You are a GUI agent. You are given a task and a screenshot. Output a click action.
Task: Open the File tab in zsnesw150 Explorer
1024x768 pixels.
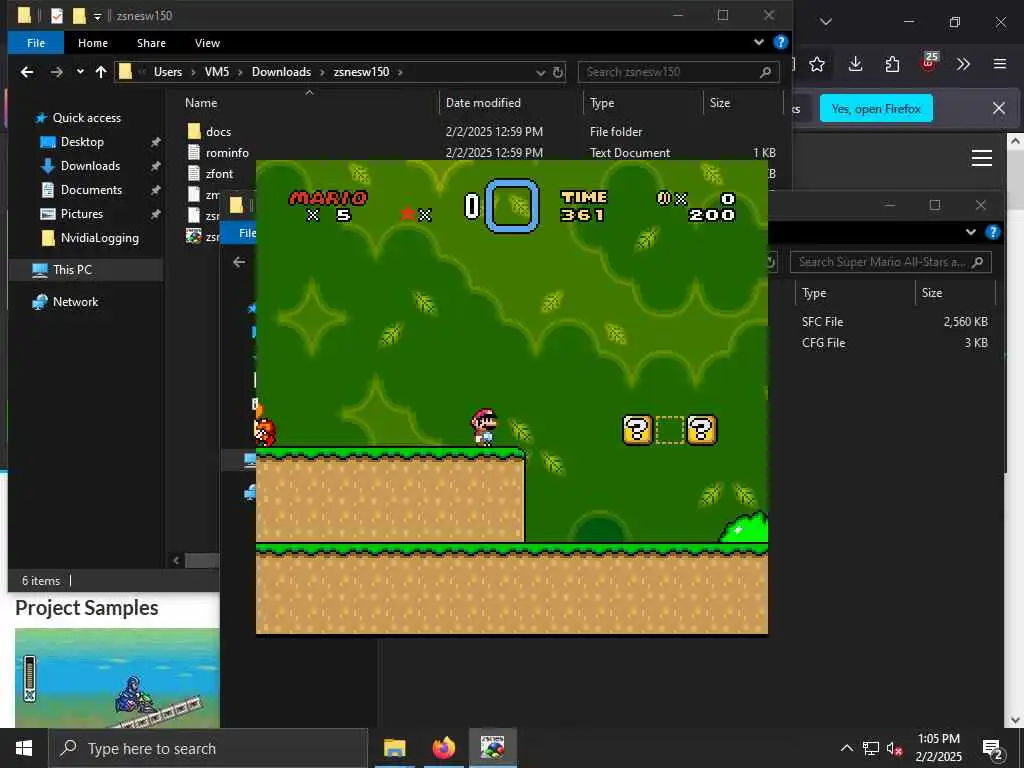[x=36, y=43]
